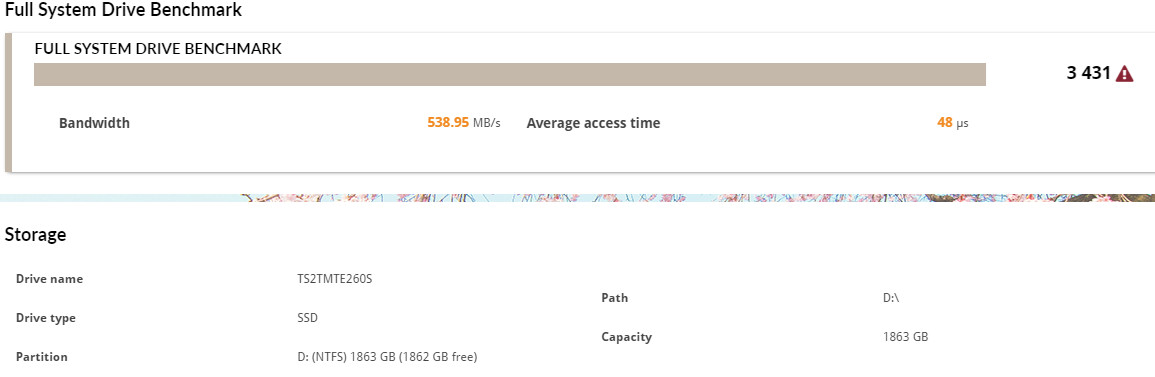
Task: Click the Storage section heading
Action: coord(35,235)
